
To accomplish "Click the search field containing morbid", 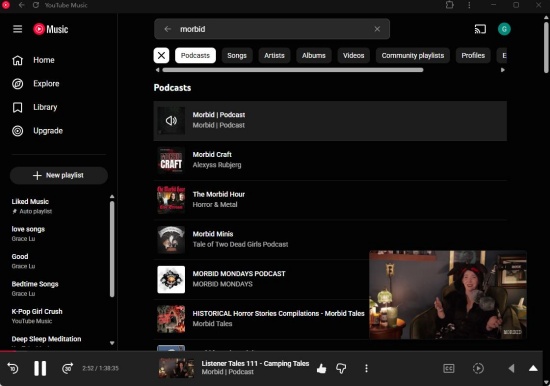I will pyautogui.click(x=272, y=29).
